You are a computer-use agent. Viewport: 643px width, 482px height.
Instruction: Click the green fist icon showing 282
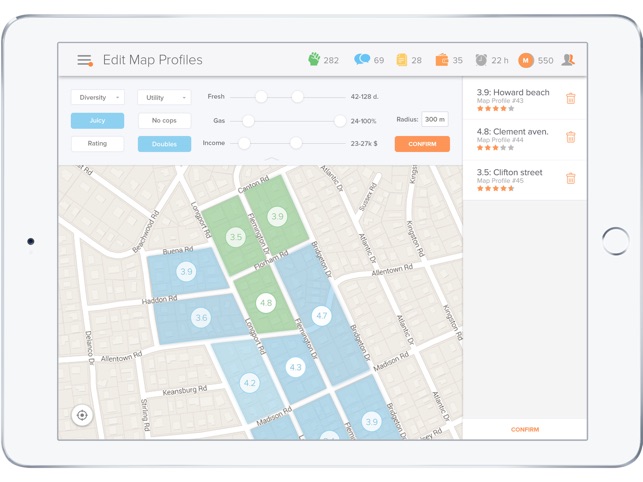[314, 59]
